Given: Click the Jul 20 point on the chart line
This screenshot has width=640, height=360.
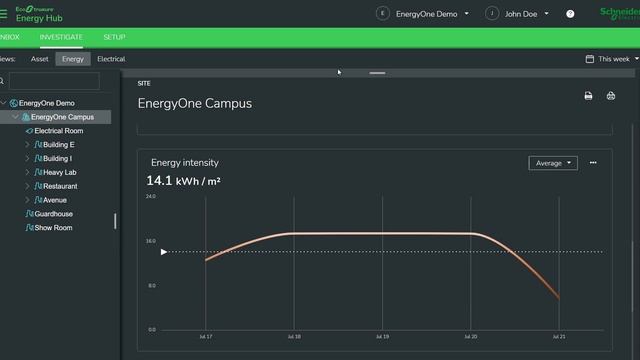Looking at the screenshot, I should tap(471, 234).
